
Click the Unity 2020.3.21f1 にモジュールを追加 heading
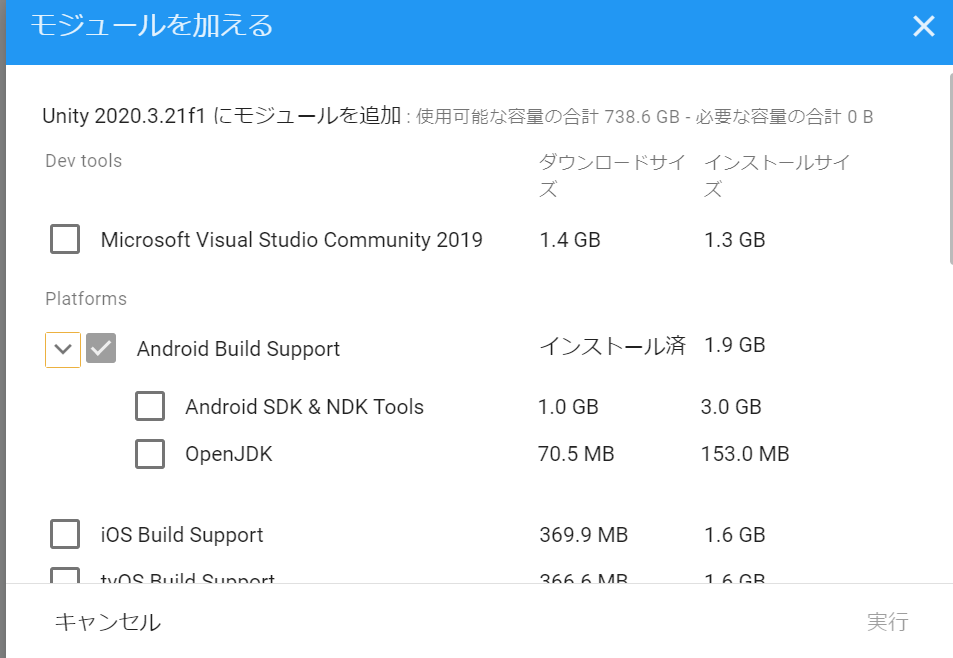tap(222, 115)
